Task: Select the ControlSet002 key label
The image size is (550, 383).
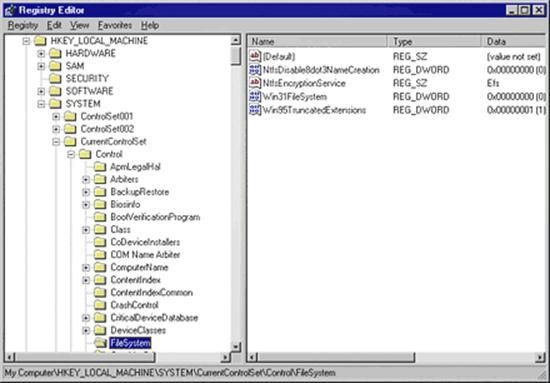Action: click(107, 129)
